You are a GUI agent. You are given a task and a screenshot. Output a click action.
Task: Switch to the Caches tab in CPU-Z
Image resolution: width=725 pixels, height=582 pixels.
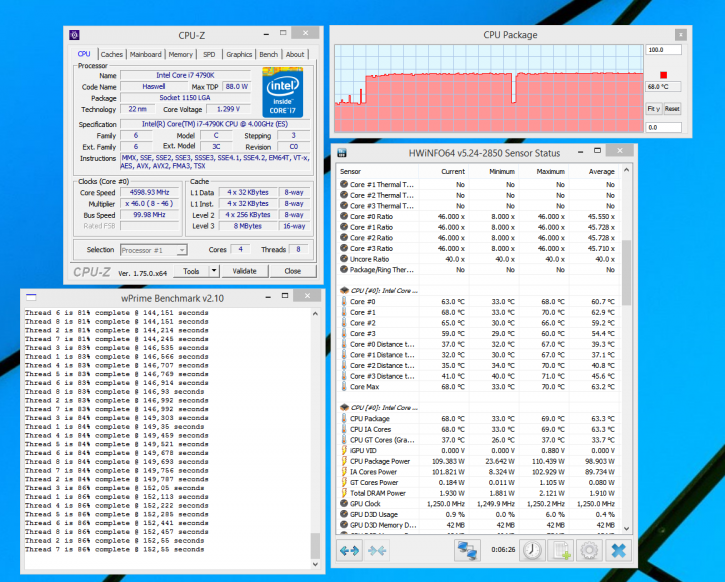pos(111,55)
